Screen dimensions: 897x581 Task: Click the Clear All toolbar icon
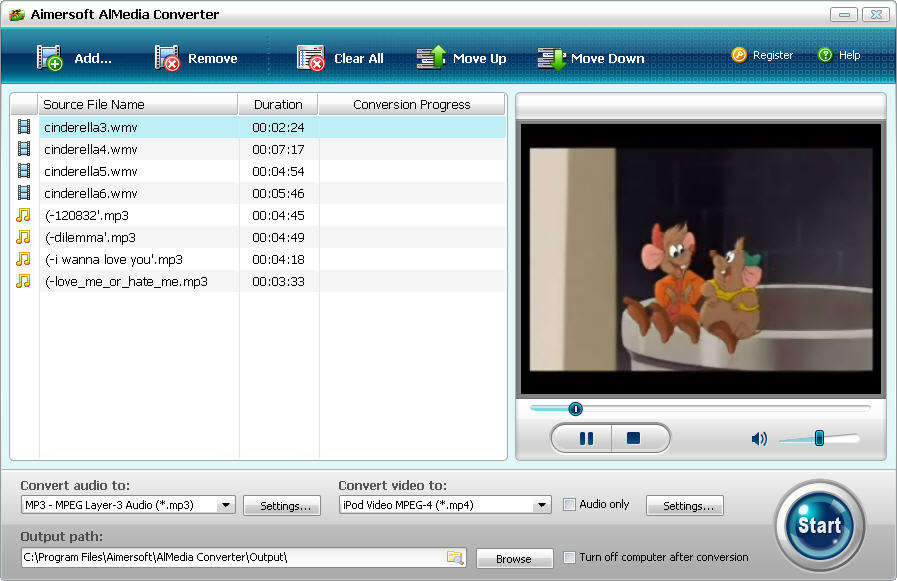[x=311, y=58]
